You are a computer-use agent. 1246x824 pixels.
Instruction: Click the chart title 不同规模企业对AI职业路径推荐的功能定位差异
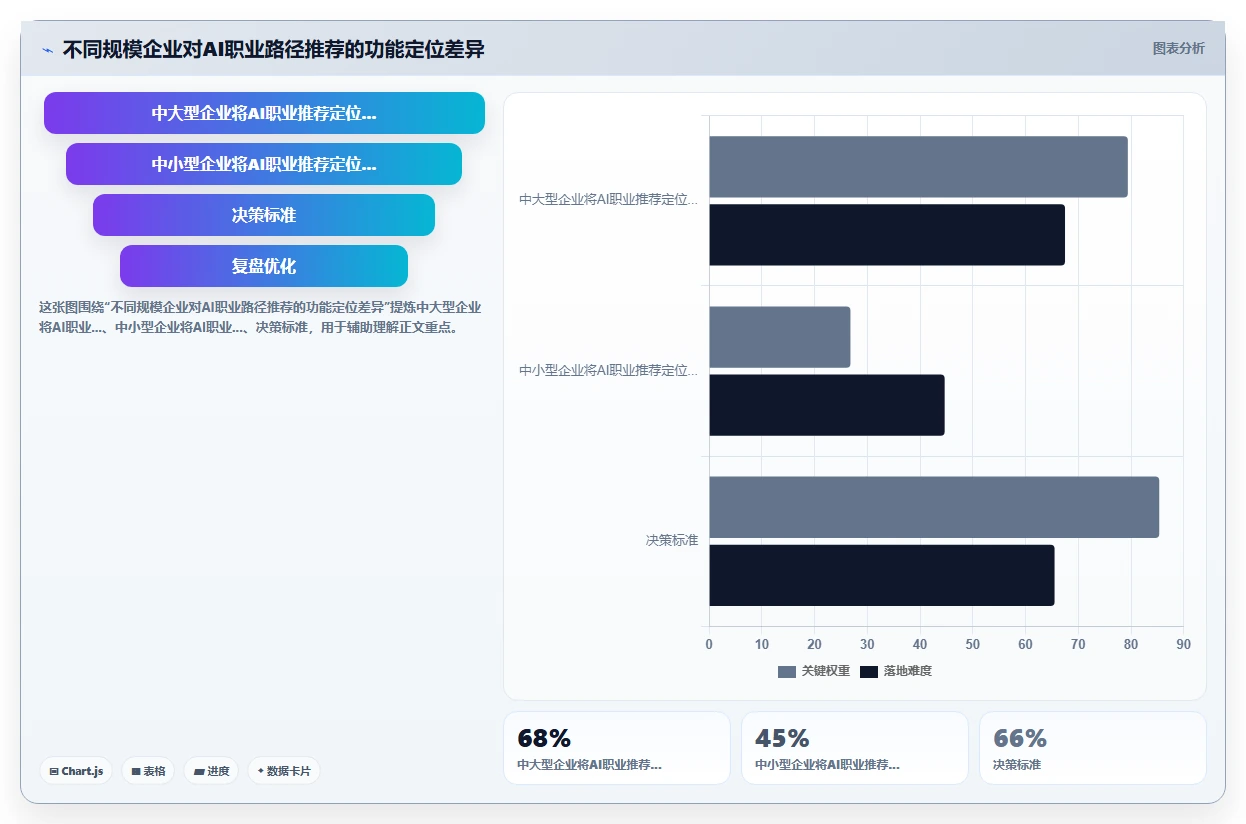pyautogui.click(x=273, y=49)
